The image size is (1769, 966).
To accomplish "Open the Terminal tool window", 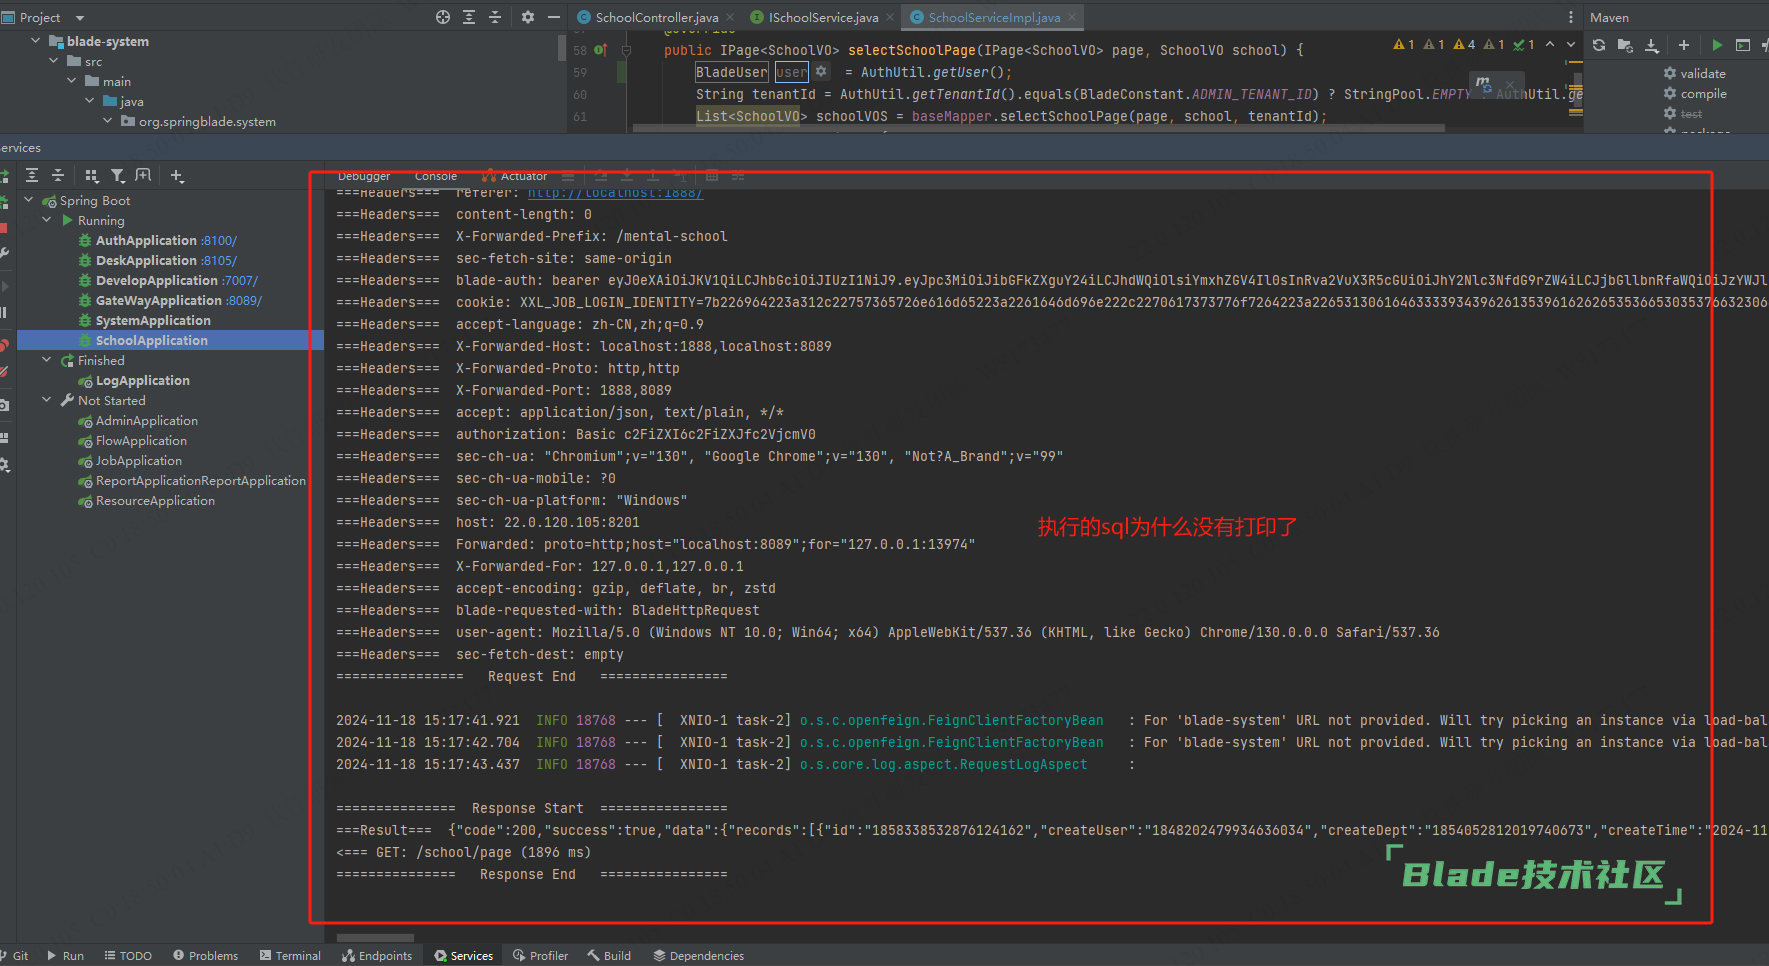I will 290,956.
